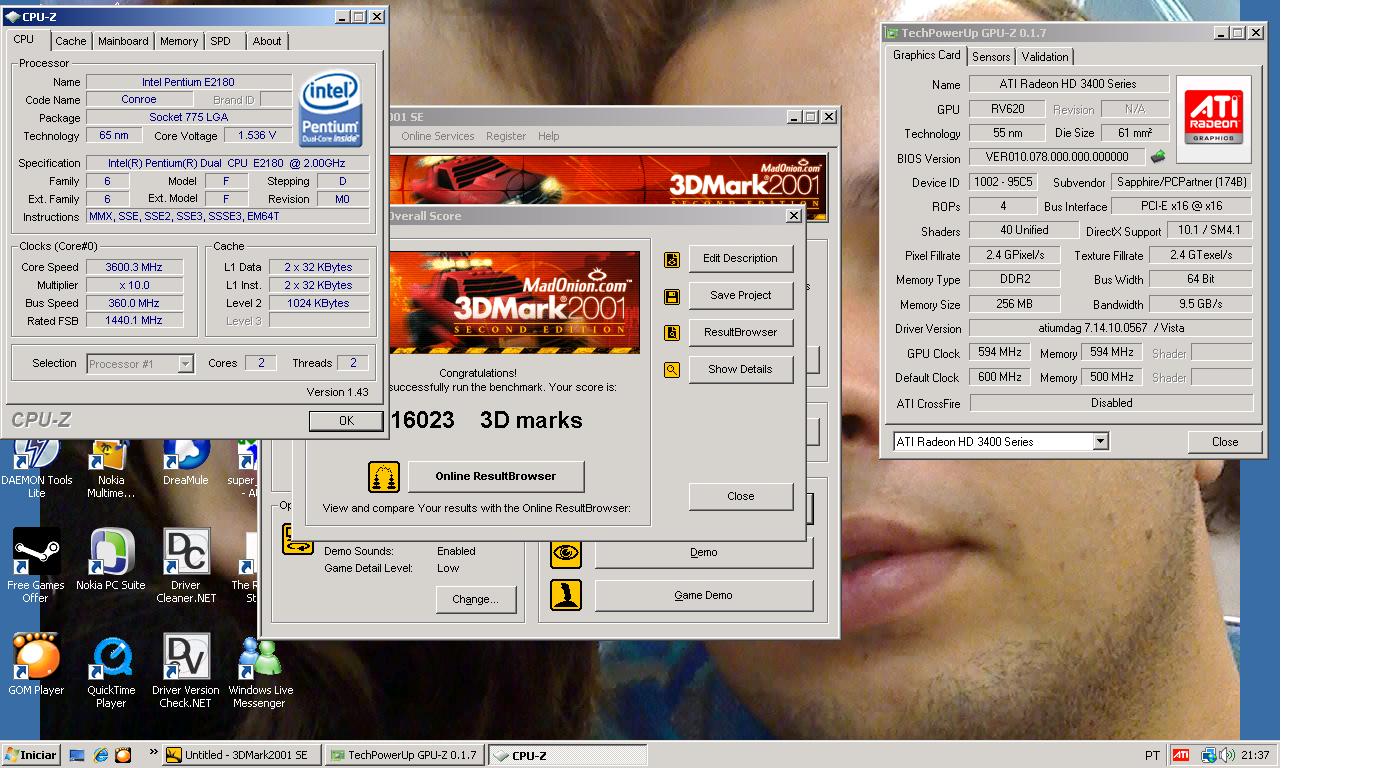Image resolution: width=1378 pixels, height=768 pixels.
Task: Click the Game Demo joystick icon
Action: [x=566, y=595]
